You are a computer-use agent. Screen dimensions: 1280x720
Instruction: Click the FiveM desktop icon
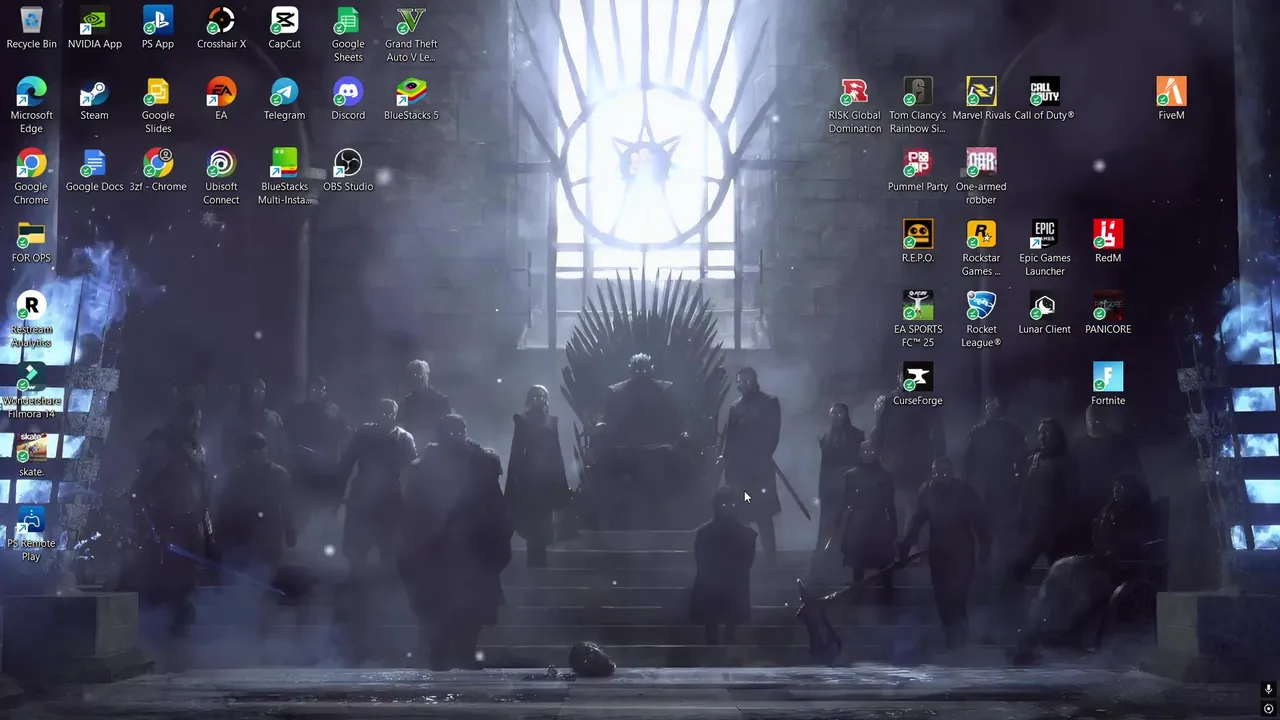pyautogui.click(x=1171, y=91)
